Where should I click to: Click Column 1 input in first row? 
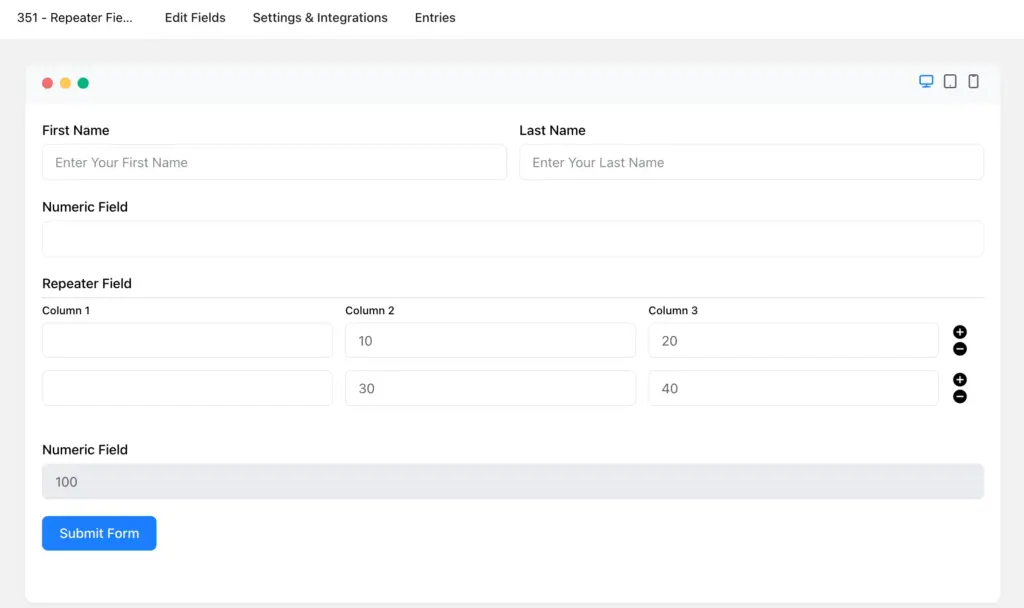pos(187,340)
